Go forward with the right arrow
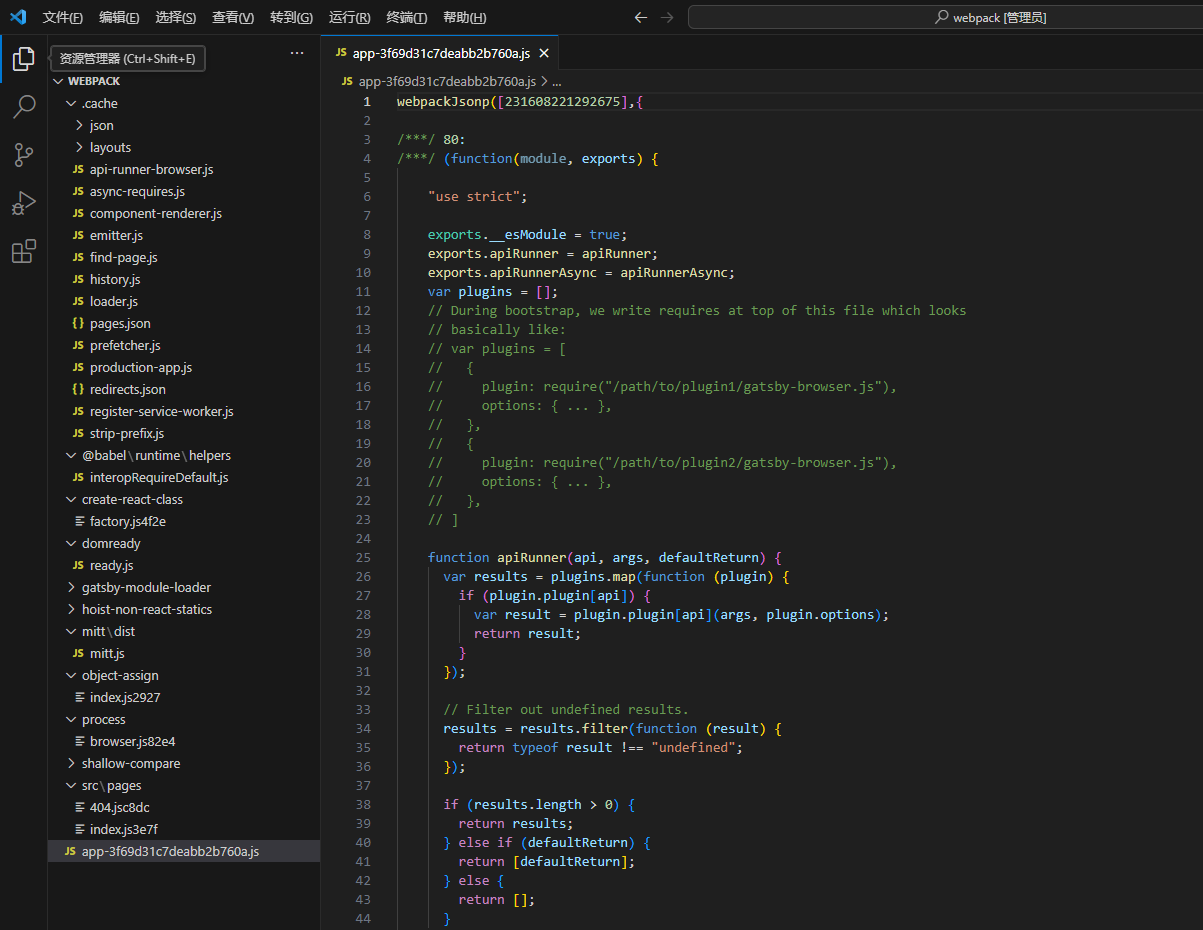Image resolution: width=1203 pixels, height=930 pixels. (x=667, y=18)
